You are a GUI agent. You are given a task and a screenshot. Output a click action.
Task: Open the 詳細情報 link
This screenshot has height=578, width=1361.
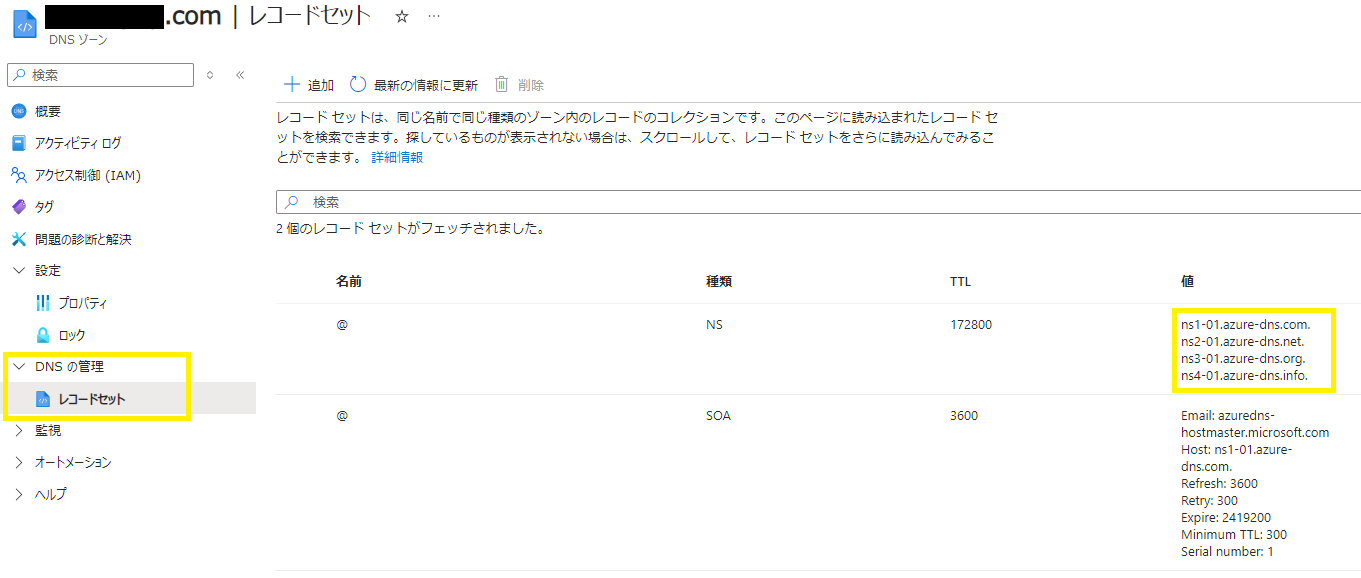[x=397, y=157]
